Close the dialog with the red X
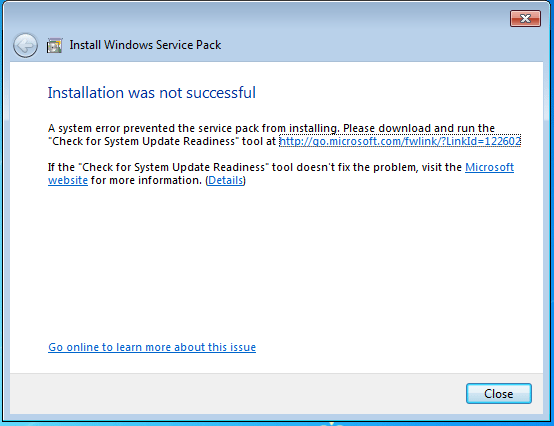The image size is (554, 426). [x=525, y=18]
